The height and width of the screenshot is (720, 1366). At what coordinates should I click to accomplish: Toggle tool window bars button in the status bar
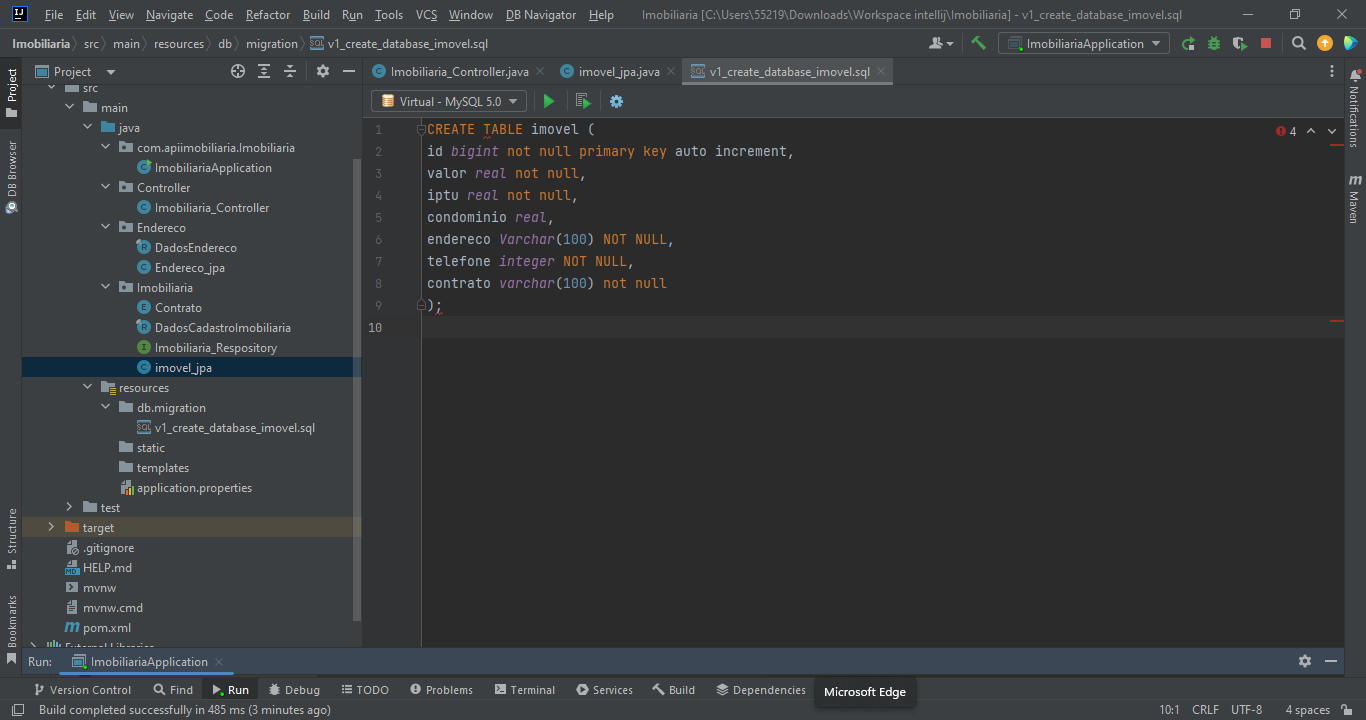tap(18, 710)
